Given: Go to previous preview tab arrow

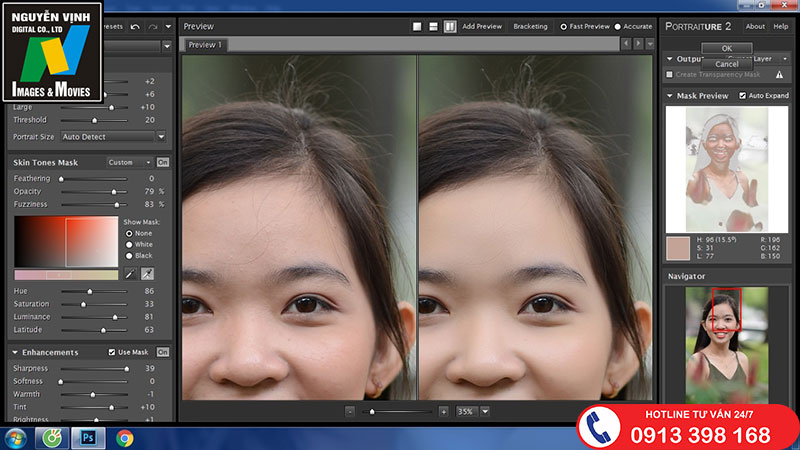Looking at the screenshot, I should point(626,44).
